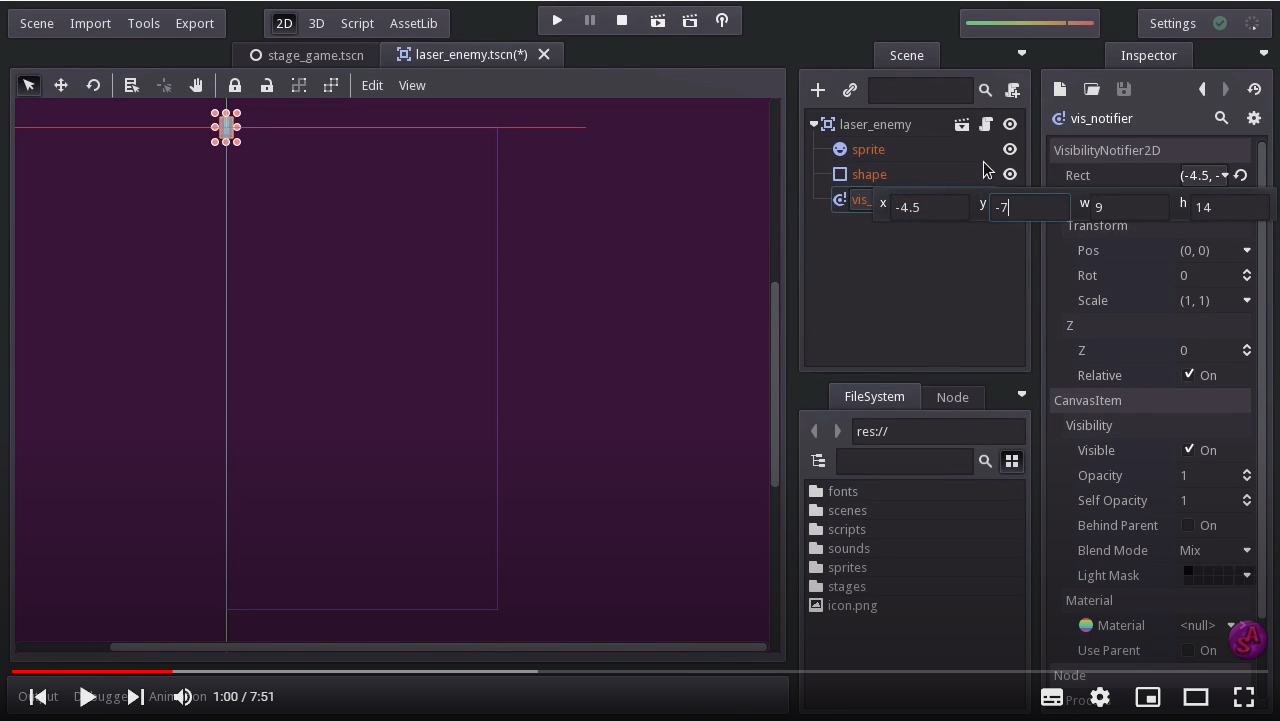The height and width of the screenshot is (721, 1280).
Task: Enable Behind Parent checkbox
Action: [1189, 525]
